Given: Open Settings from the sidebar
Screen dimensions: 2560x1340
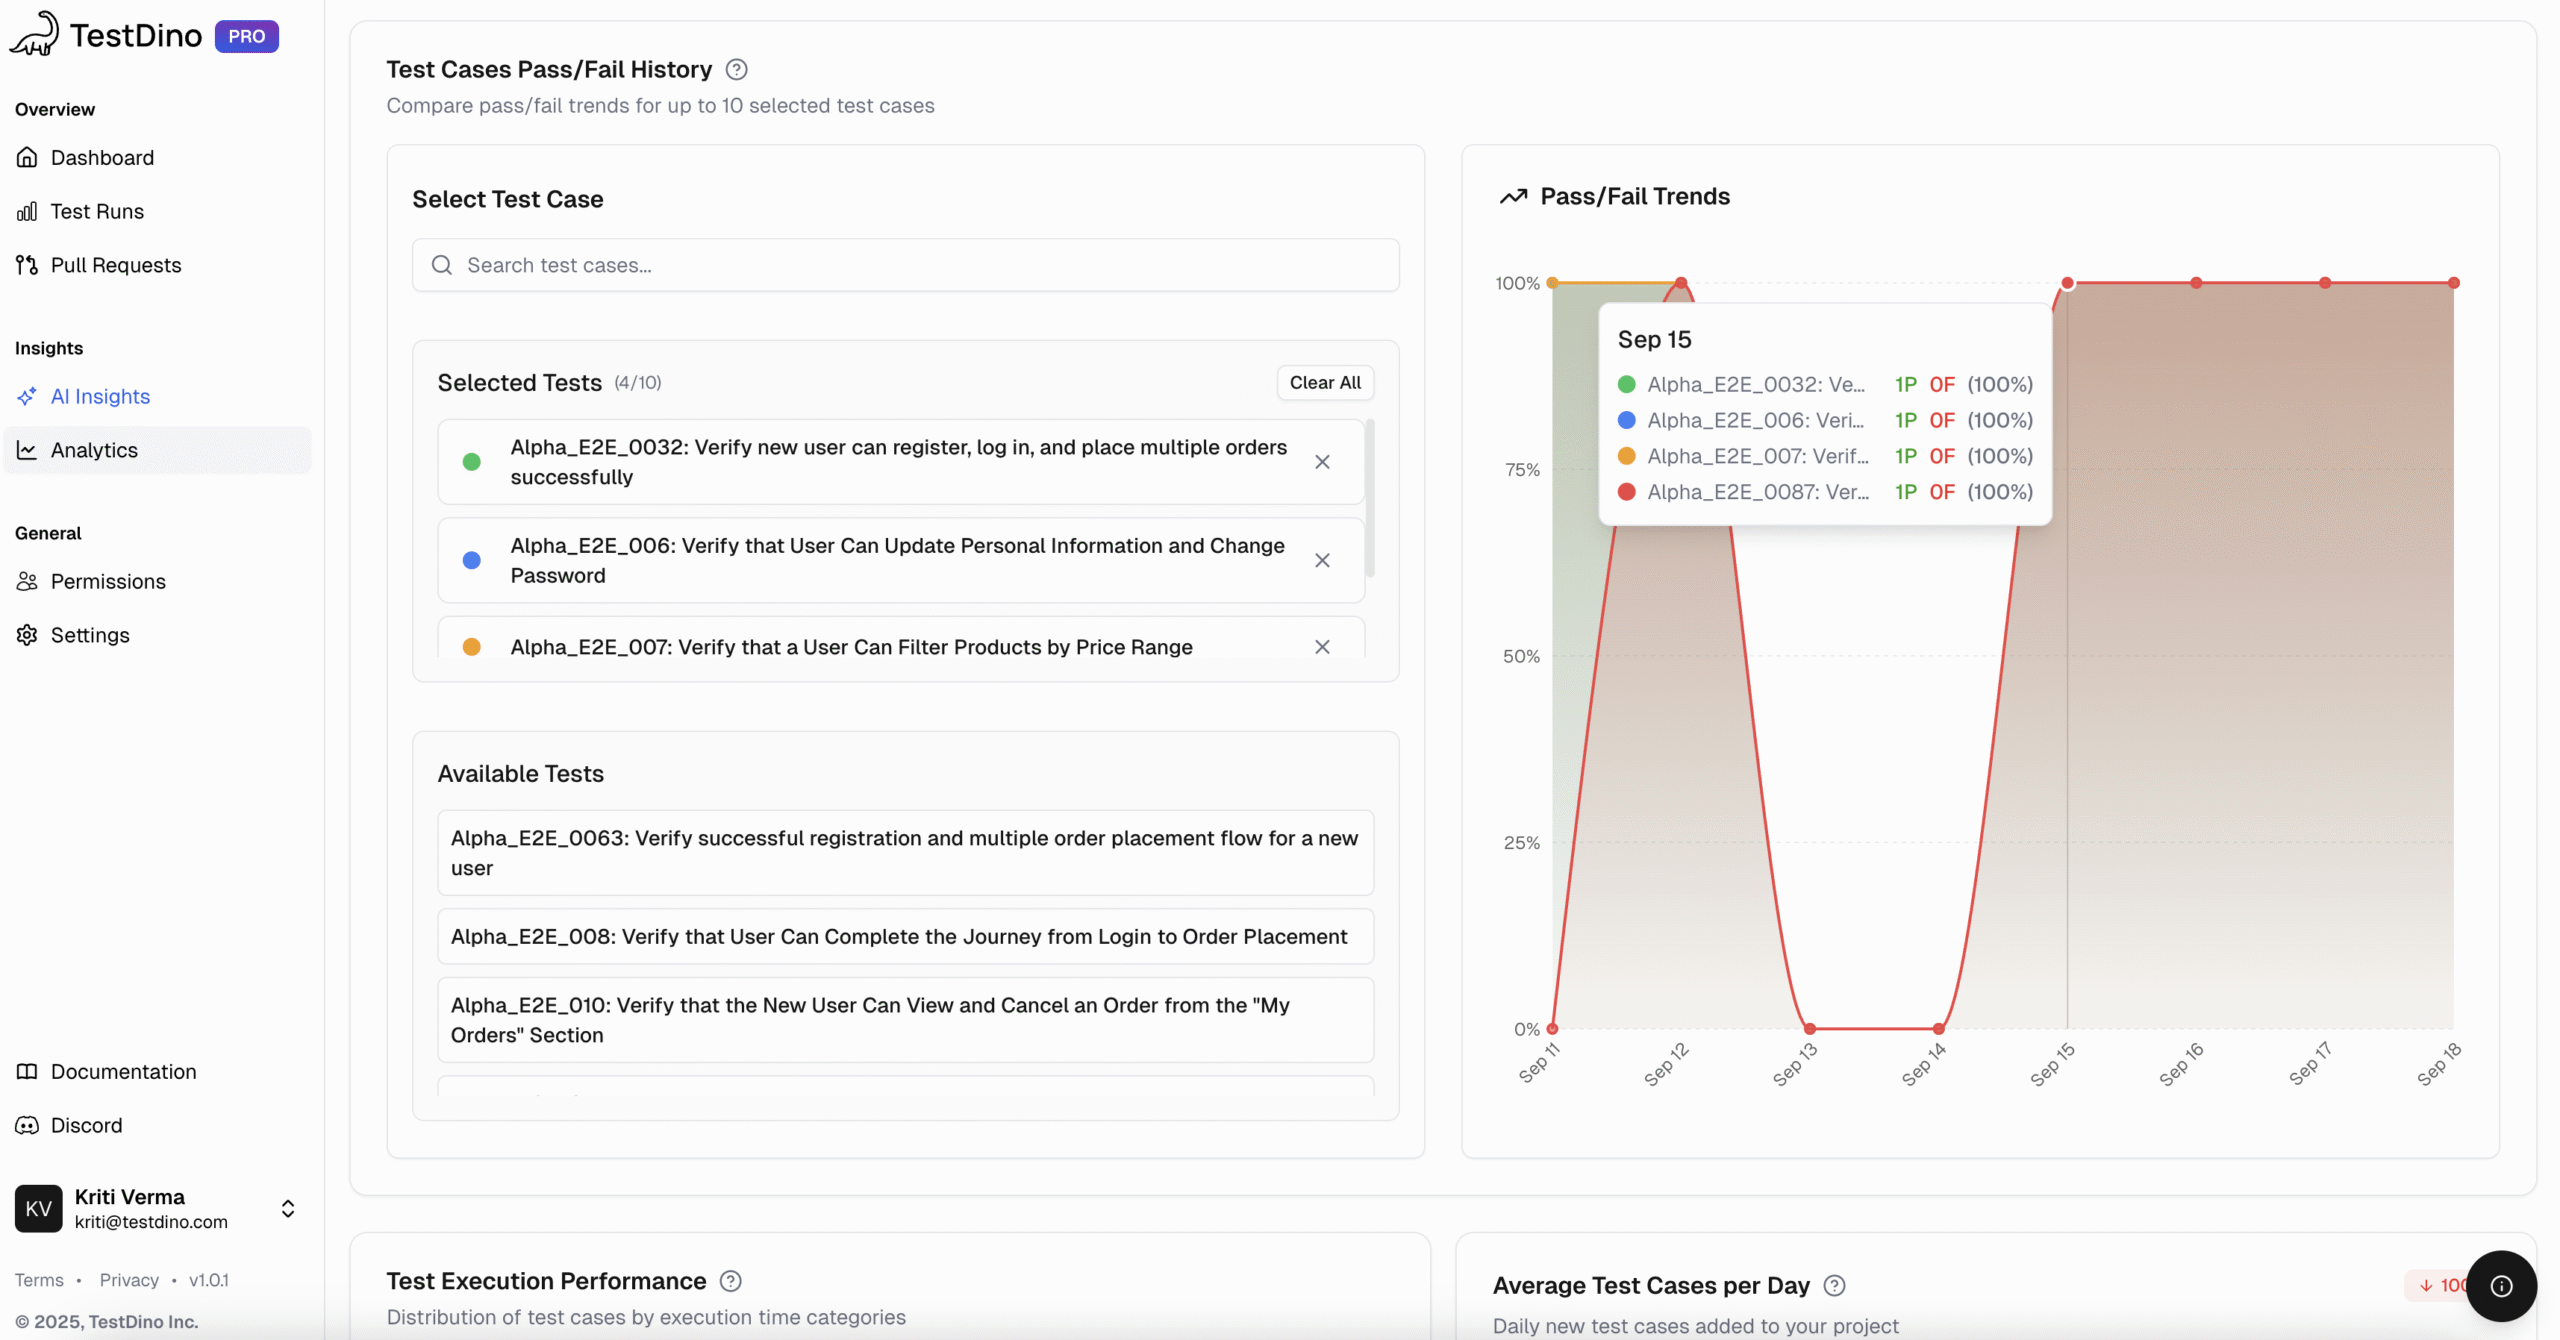Looking at the screenshot, I should (x=90, y=634).
